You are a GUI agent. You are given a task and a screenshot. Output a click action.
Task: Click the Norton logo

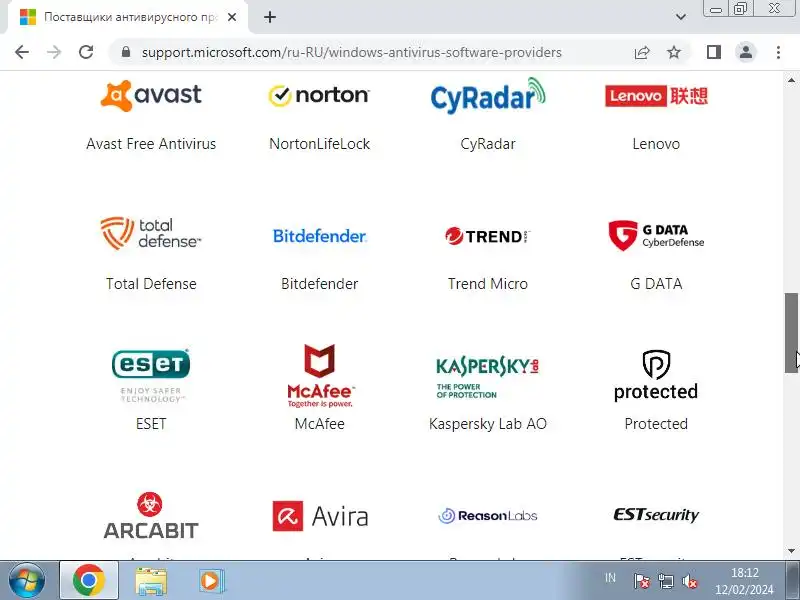(x=319, y=95)
